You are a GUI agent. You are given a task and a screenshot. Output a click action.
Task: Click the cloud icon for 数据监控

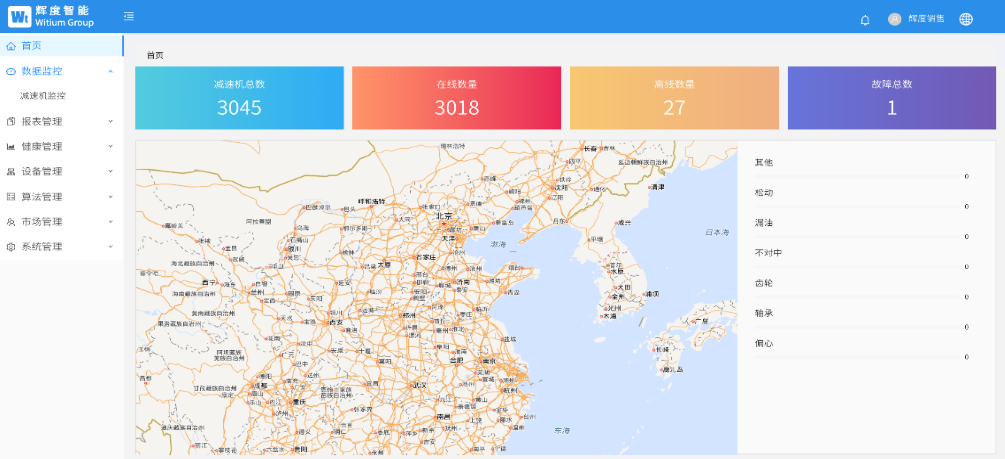click(11, 71)
